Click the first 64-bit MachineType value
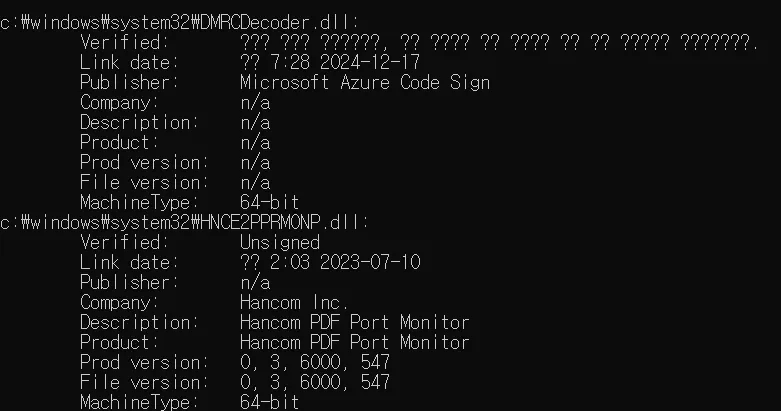781x411 pixels. [x=269, y=202]
